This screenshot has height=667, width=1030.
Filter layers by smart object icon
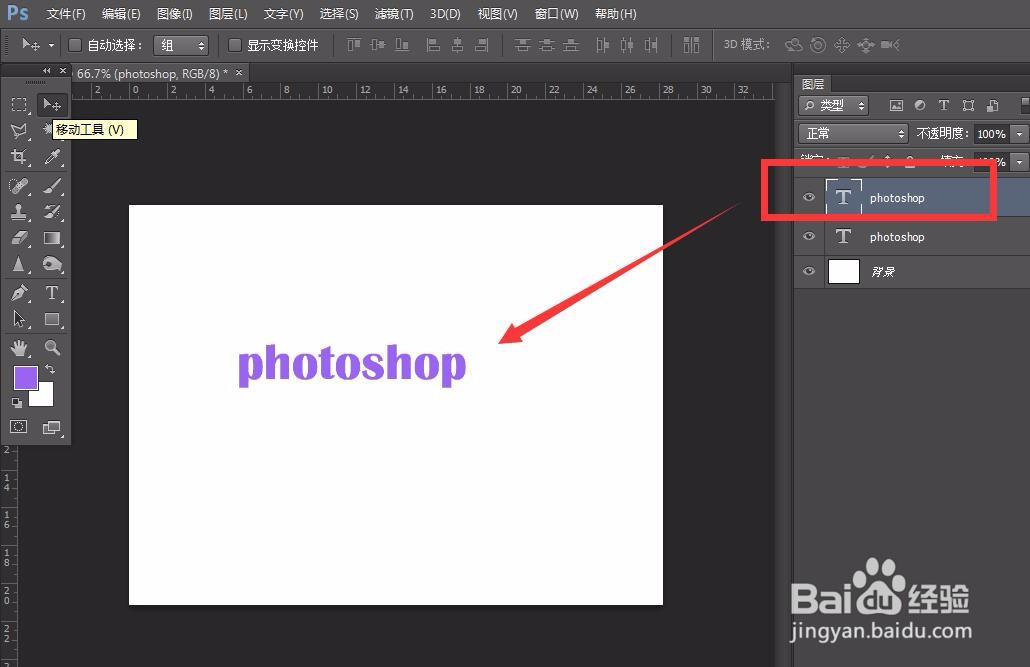(993, 105)
